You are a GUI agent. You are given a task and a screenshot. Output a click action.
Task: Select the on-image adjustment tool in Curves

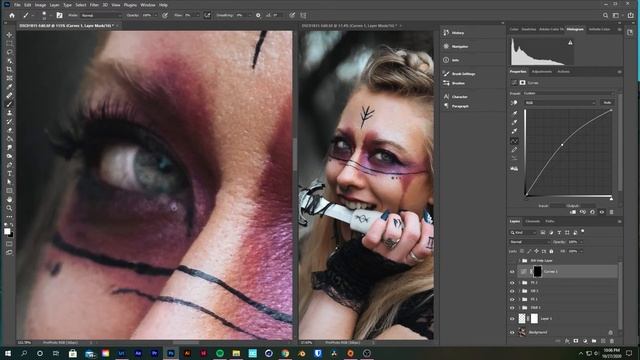click(514, 103)
